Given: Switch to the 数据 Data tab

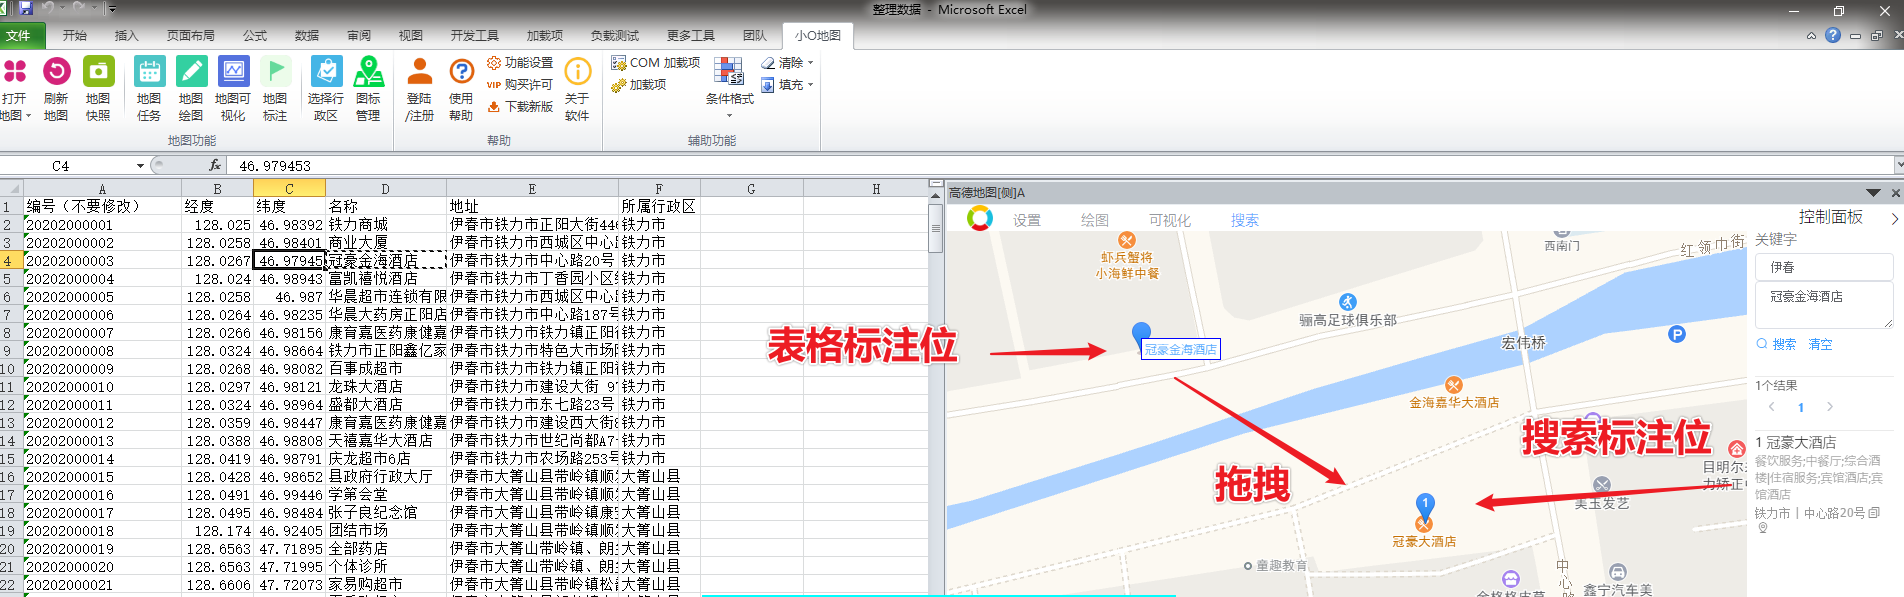Looking at the screenshot, I should tap(307, 35).
